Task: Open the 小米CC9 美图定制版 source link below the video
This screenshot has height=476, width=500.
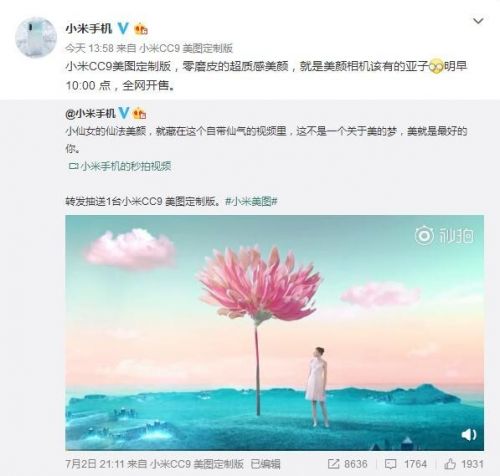Action: (x=197, y=464)
